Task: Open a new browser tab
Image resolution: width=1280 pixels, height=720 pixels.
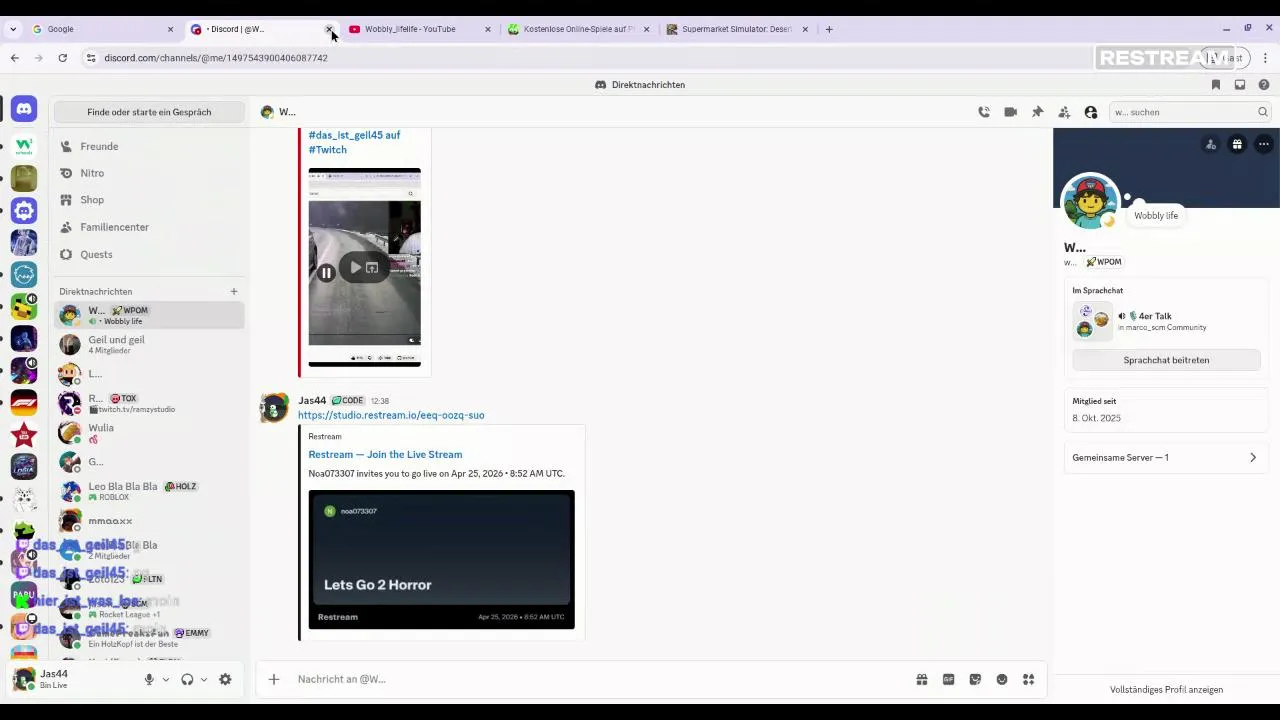Action: [829, 29]
